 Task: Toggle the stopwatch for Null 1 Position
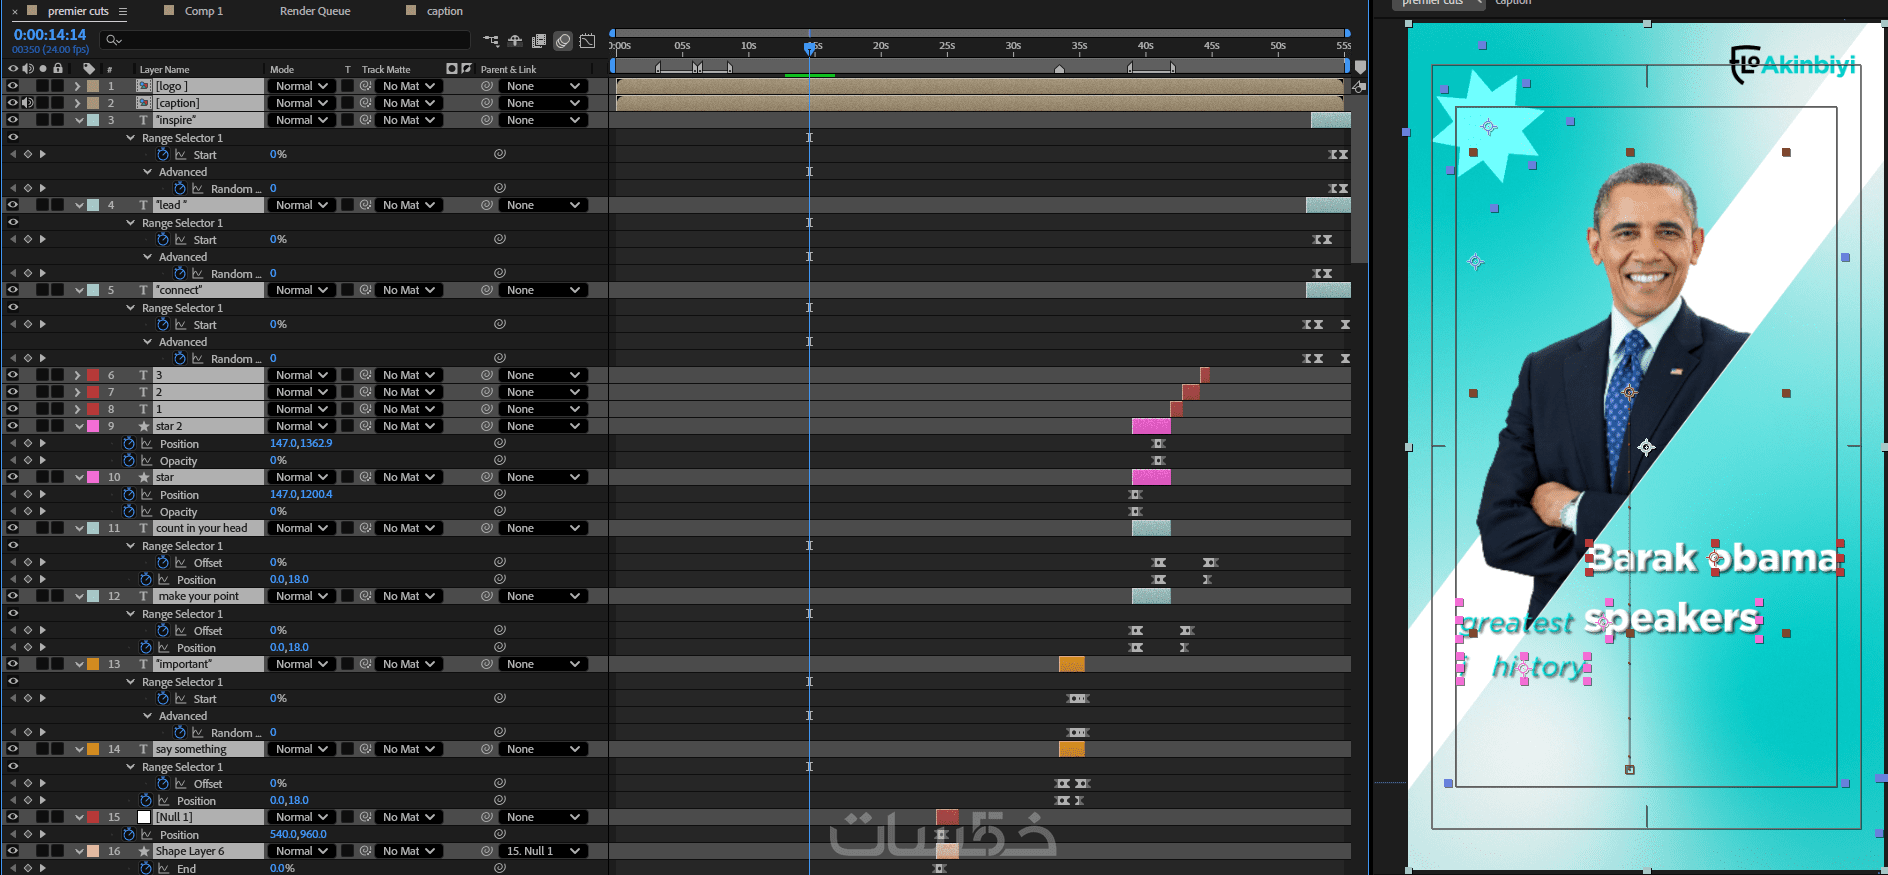129,834
